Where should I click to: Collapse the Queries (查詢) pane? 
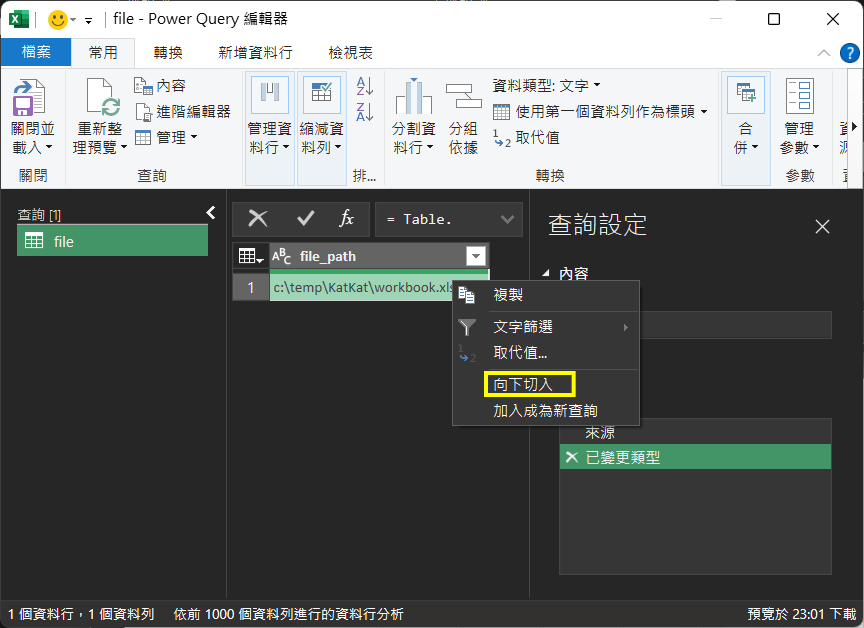tap(211, 212)
